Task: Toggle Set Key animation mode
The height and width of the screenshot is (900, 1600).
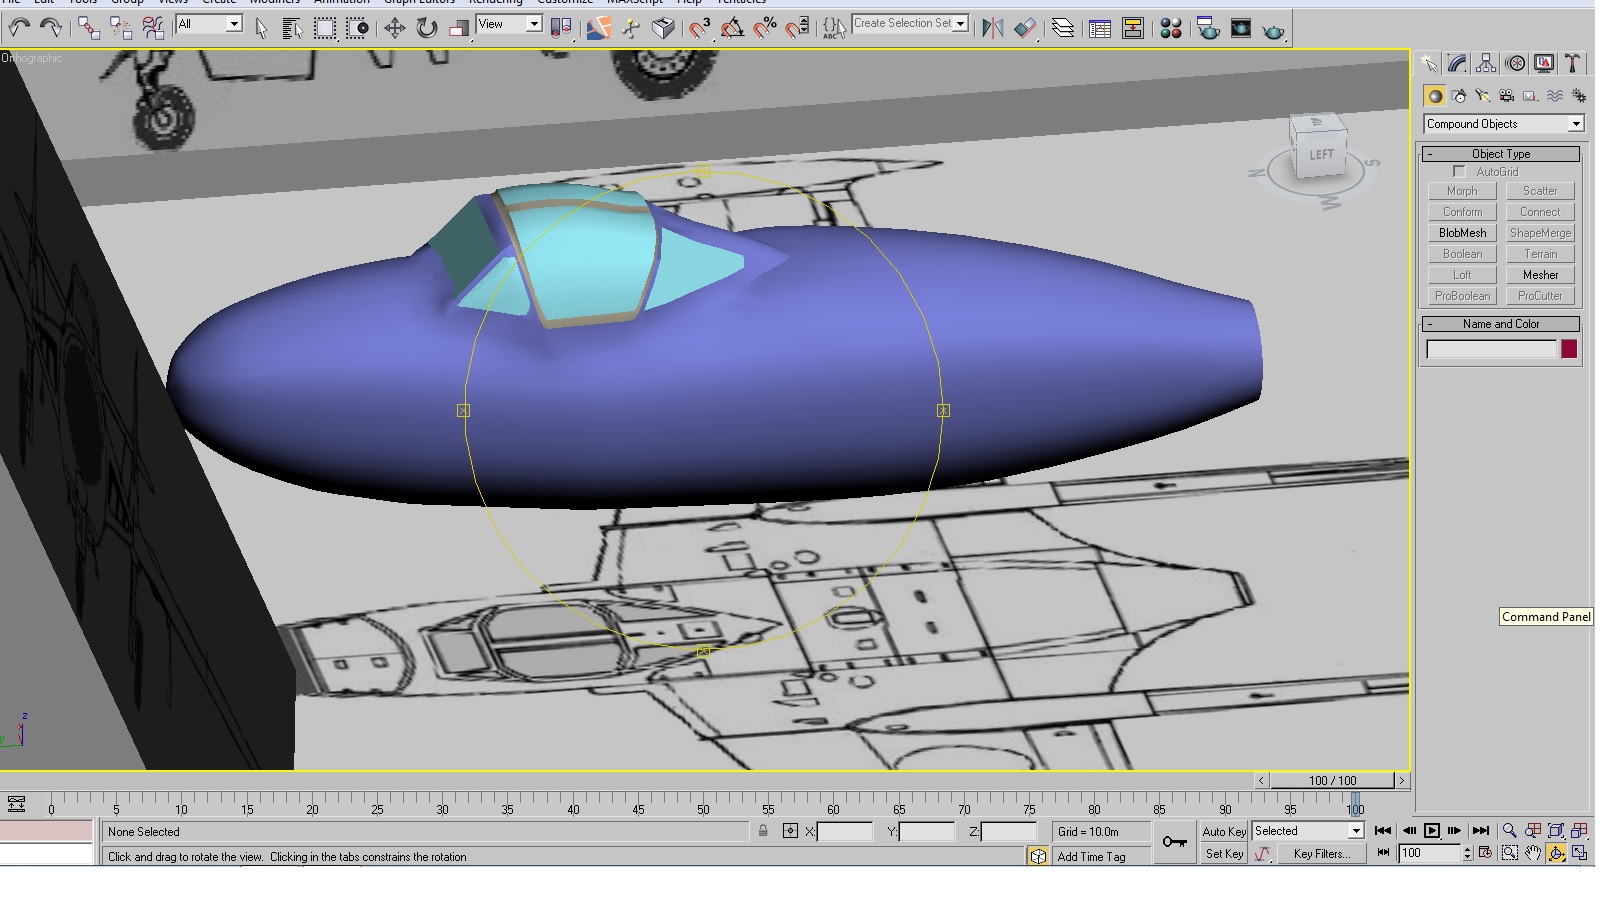Action: pos(1224,854)
